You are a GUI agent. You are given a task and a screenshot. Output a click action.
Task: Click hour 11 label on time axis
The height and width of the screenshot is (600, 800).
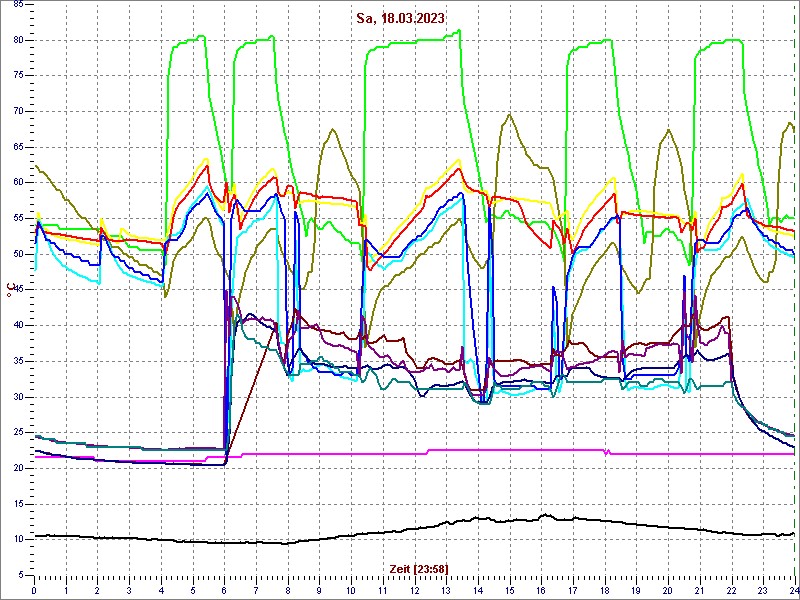pos(383,590)
